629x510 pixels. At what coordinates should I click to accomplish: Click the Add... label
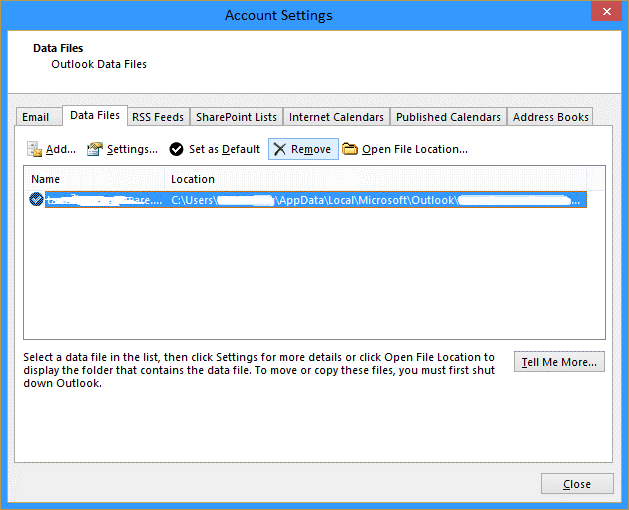click(x=61, y=149)
